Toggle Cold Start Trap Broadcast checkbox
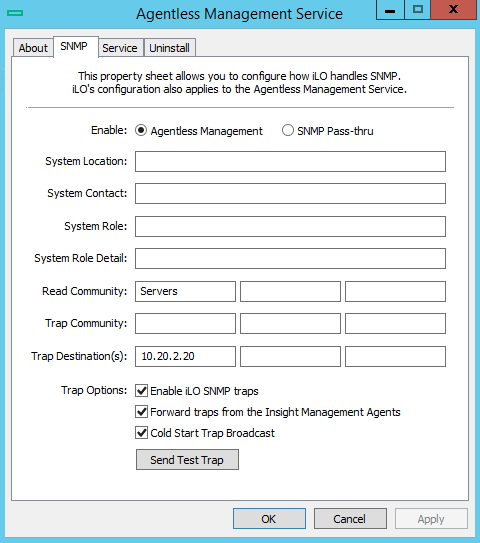Viewport: 480px width, 543px height. pos(141,433)
